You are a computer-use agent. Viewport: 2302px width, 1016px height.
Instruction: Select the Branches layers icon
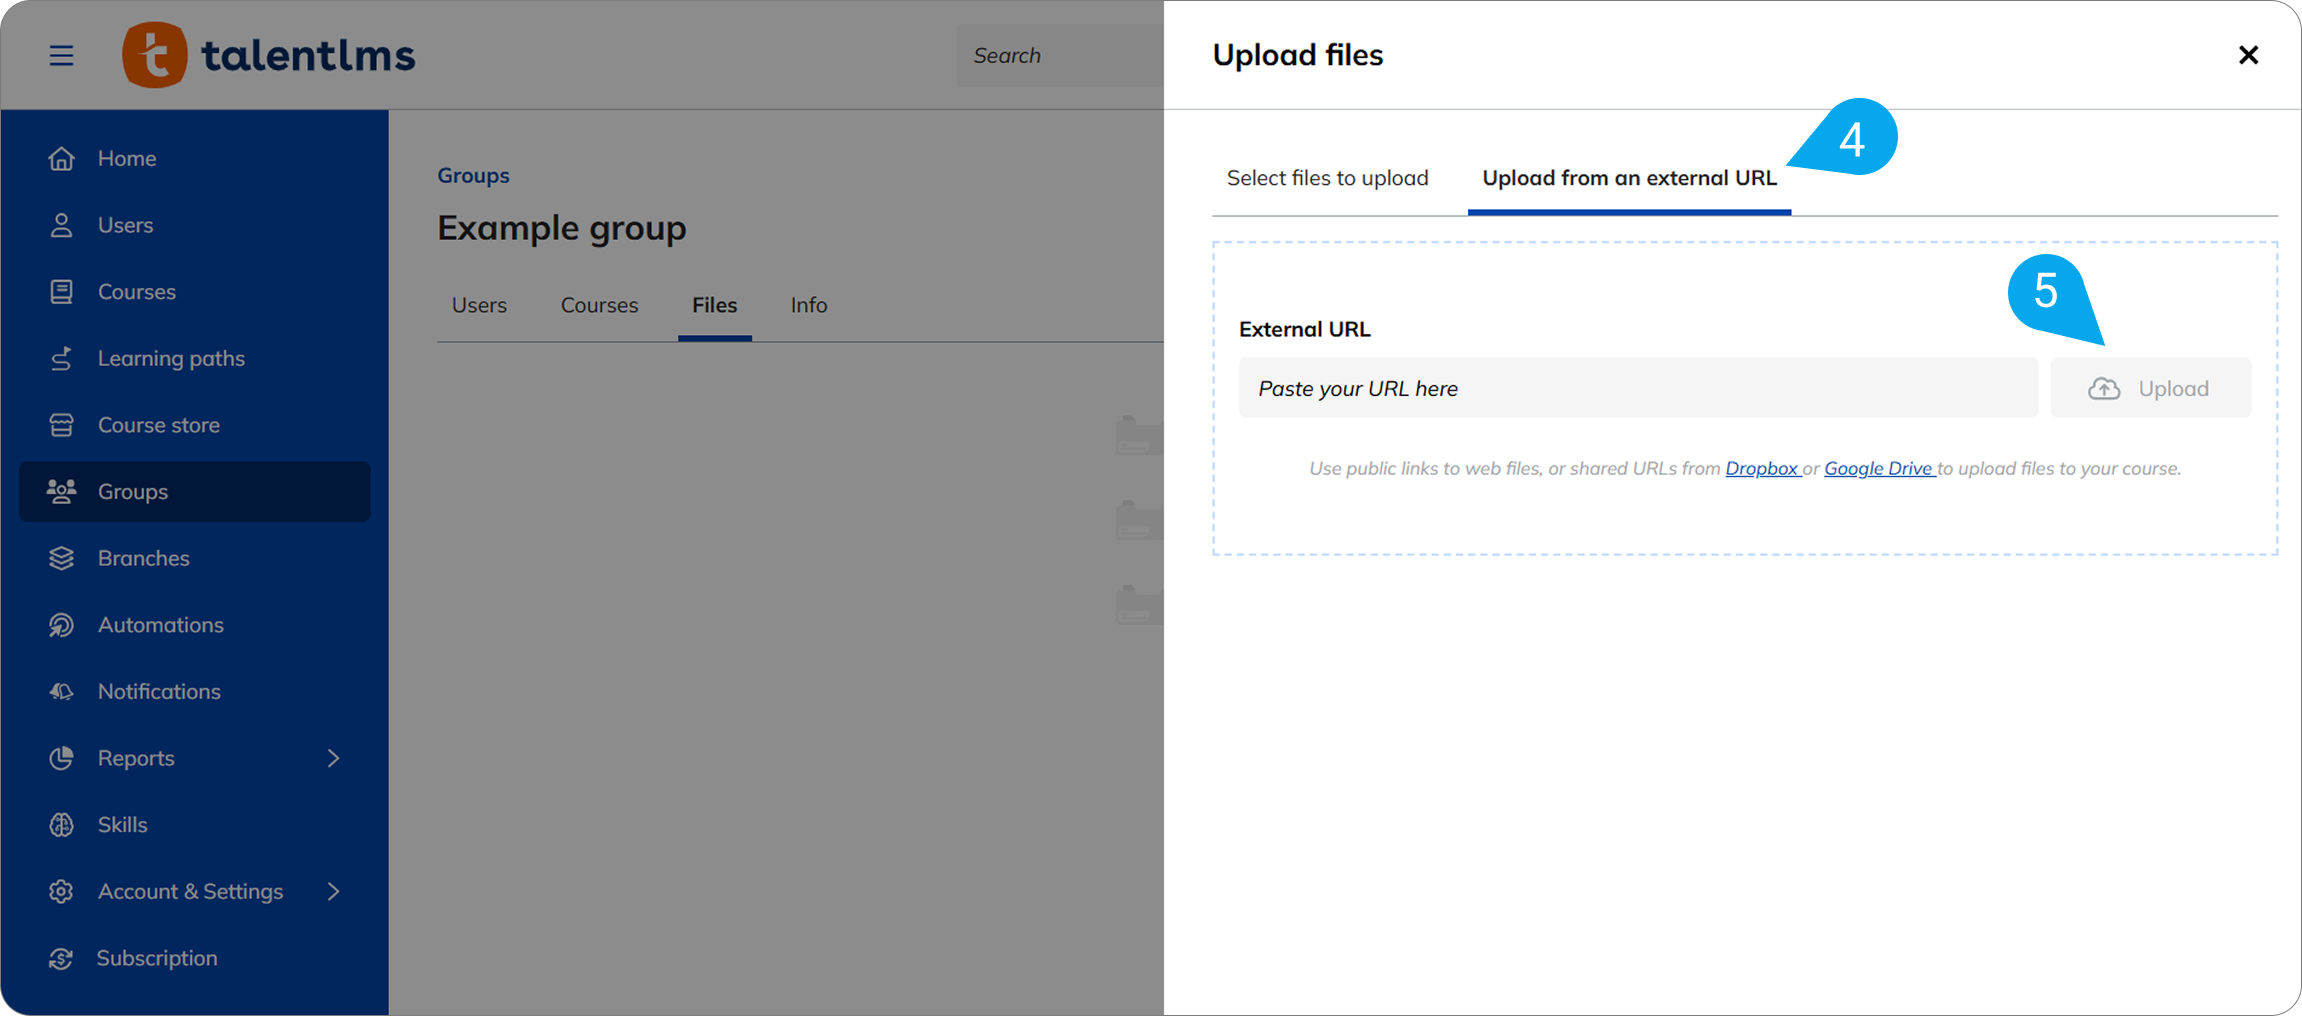click(x=61, y=558)
